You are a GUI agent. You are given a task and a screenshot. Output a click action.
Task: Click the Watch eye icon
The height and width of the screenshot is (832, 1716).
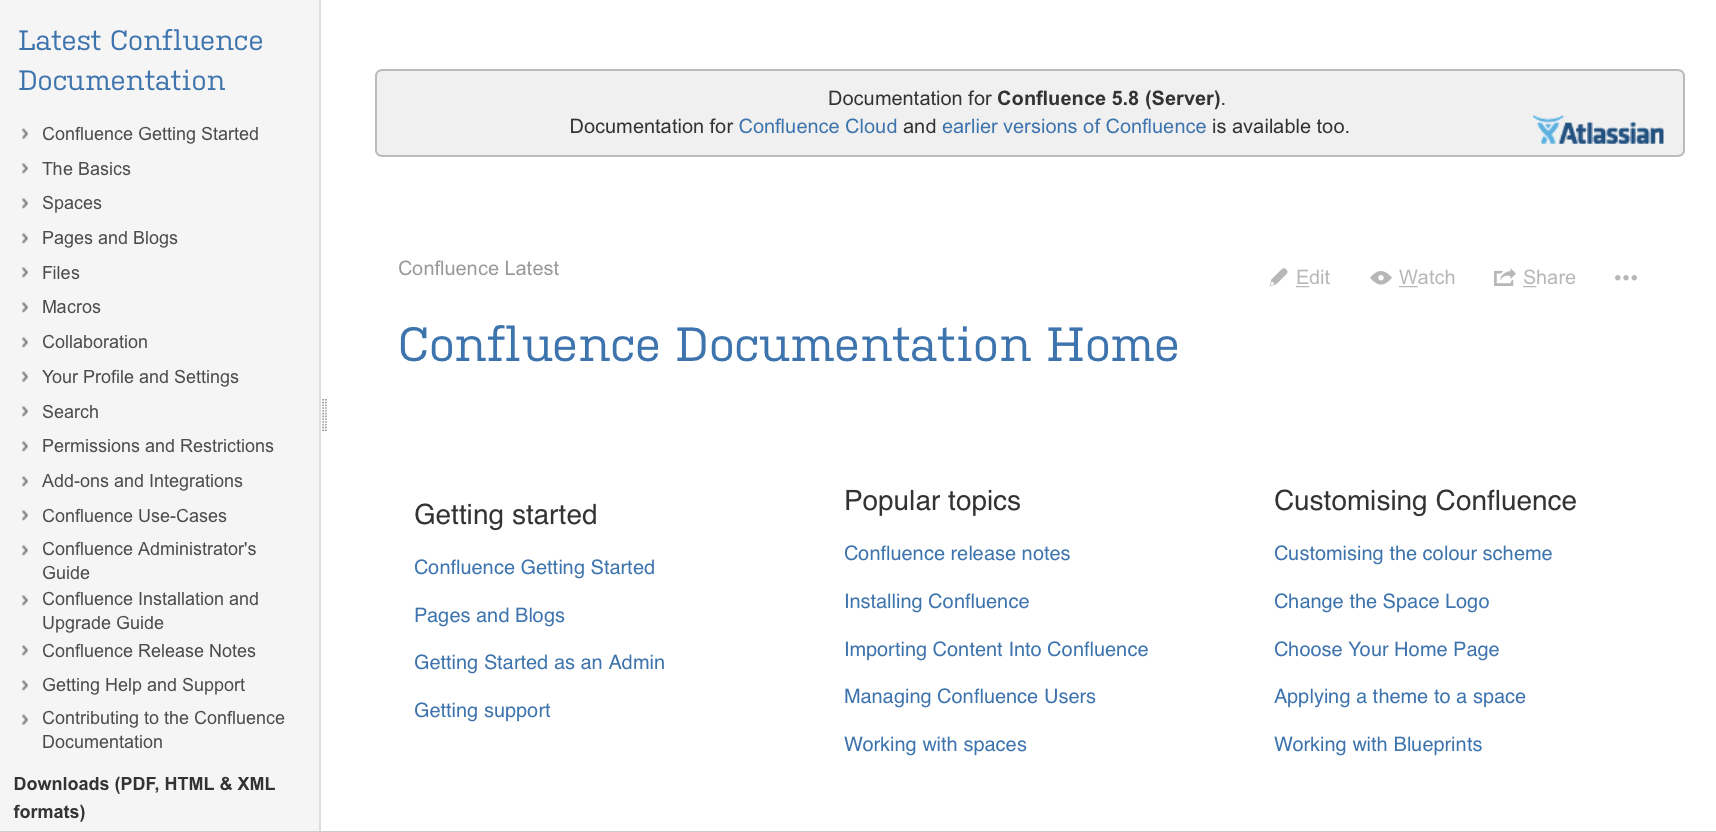(x=1381, y=278)
